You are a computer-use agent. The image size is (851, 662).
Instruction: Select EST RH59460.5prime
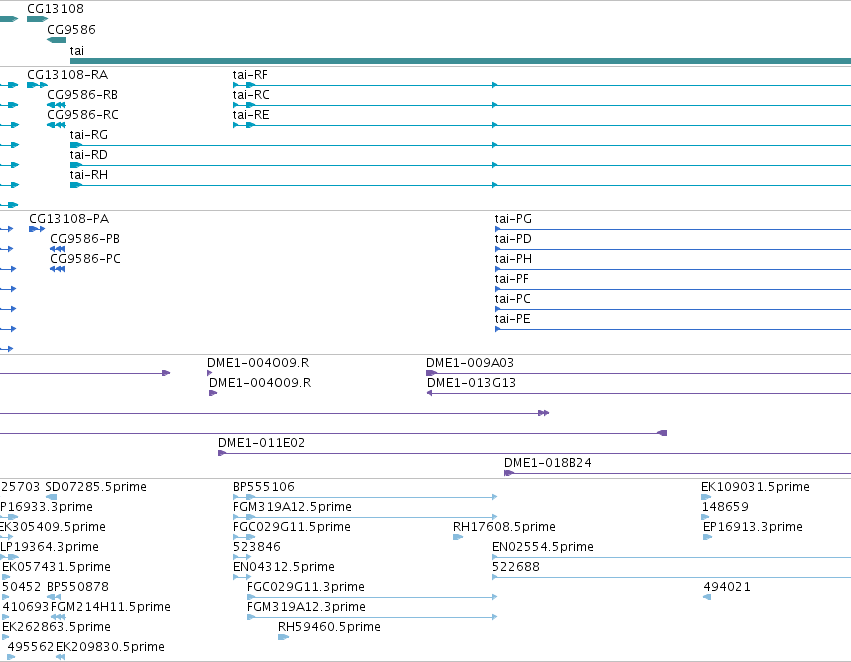[329, 627]
